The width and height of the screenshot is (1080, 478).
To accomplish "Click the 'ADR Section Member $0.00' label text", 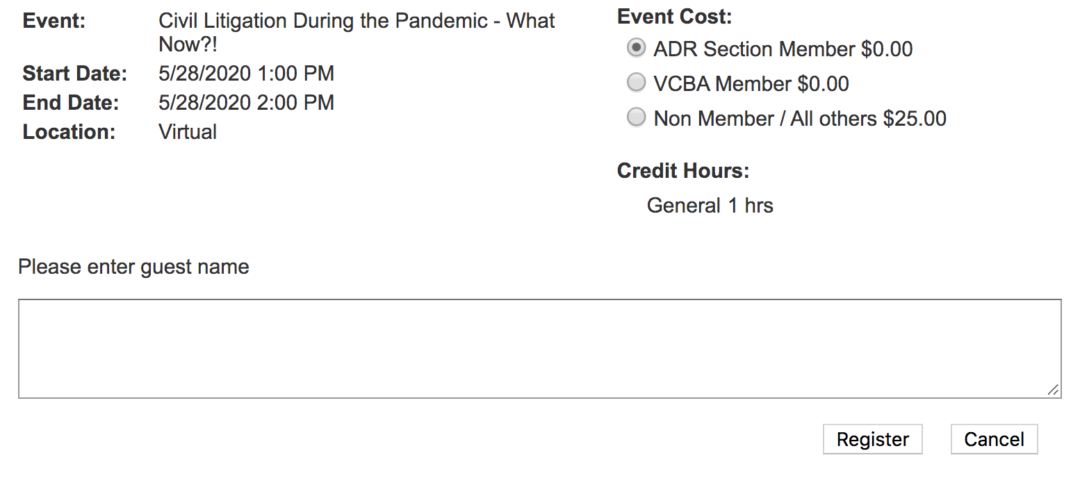I will [783, 49].
